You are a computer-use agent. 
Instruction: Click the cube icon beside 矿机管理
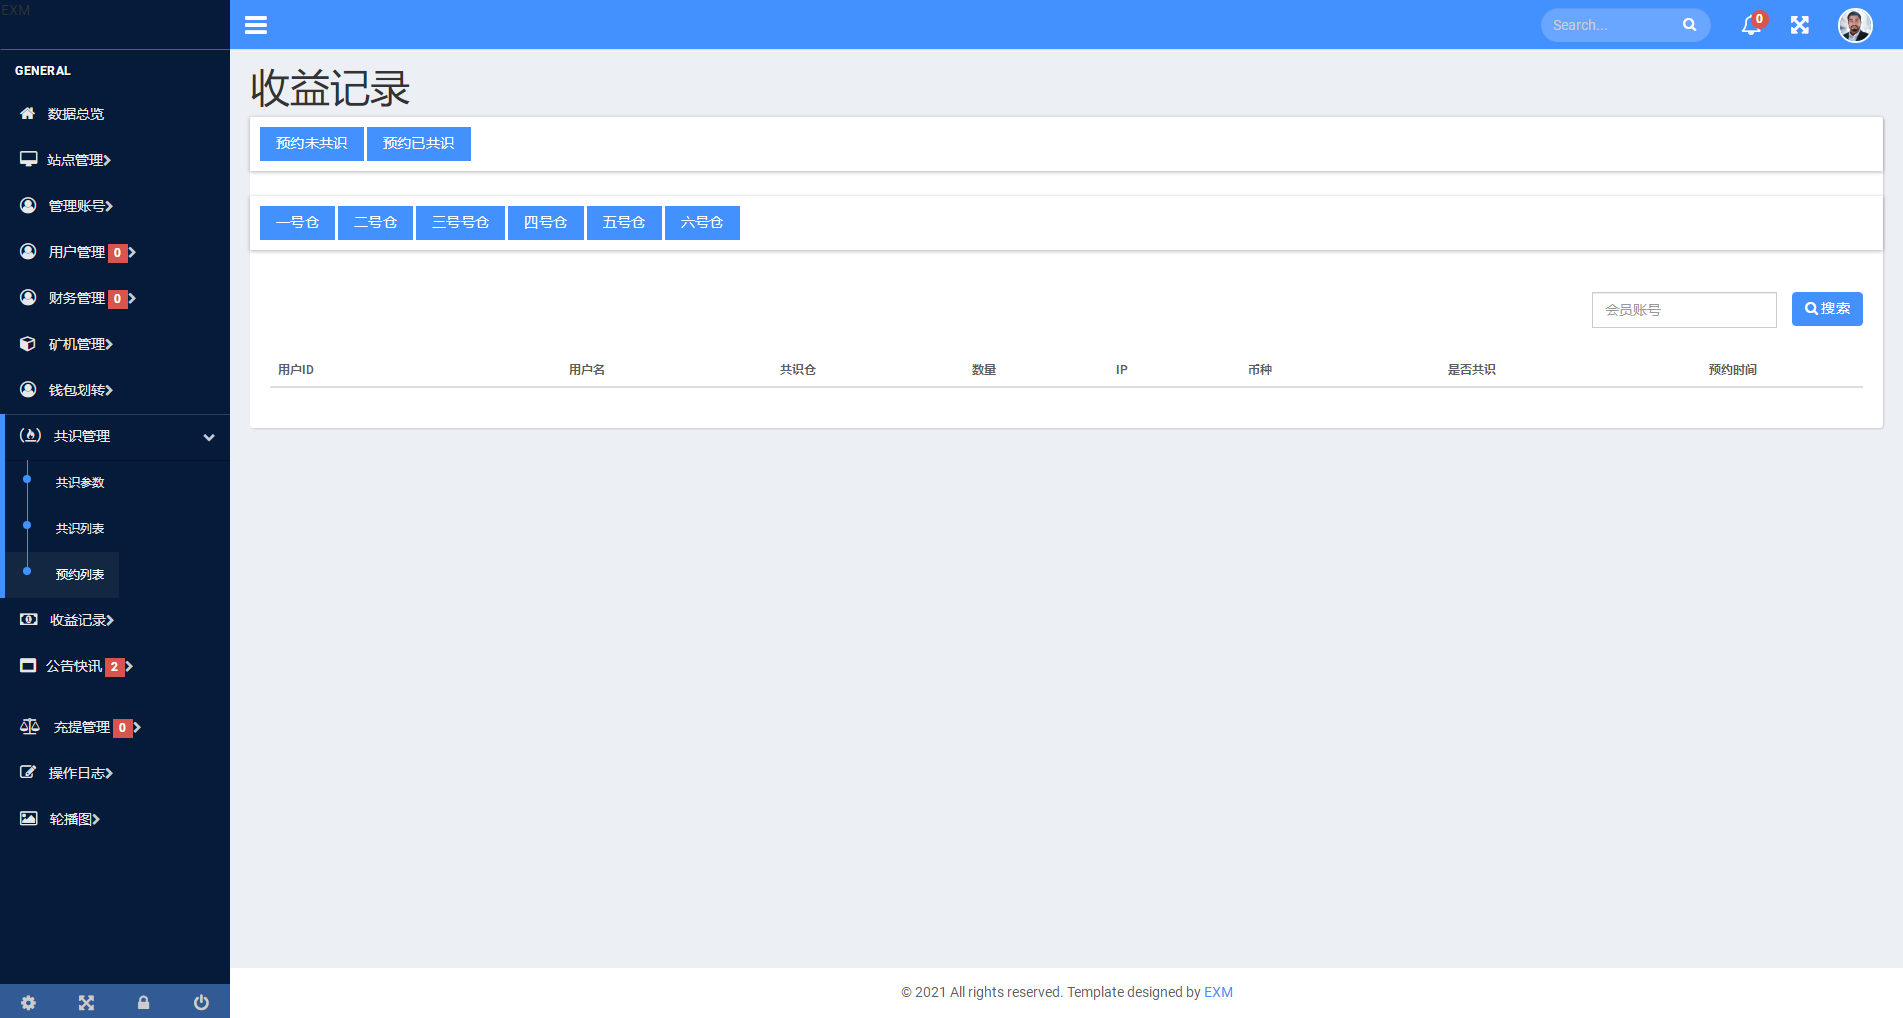(28, 343)
